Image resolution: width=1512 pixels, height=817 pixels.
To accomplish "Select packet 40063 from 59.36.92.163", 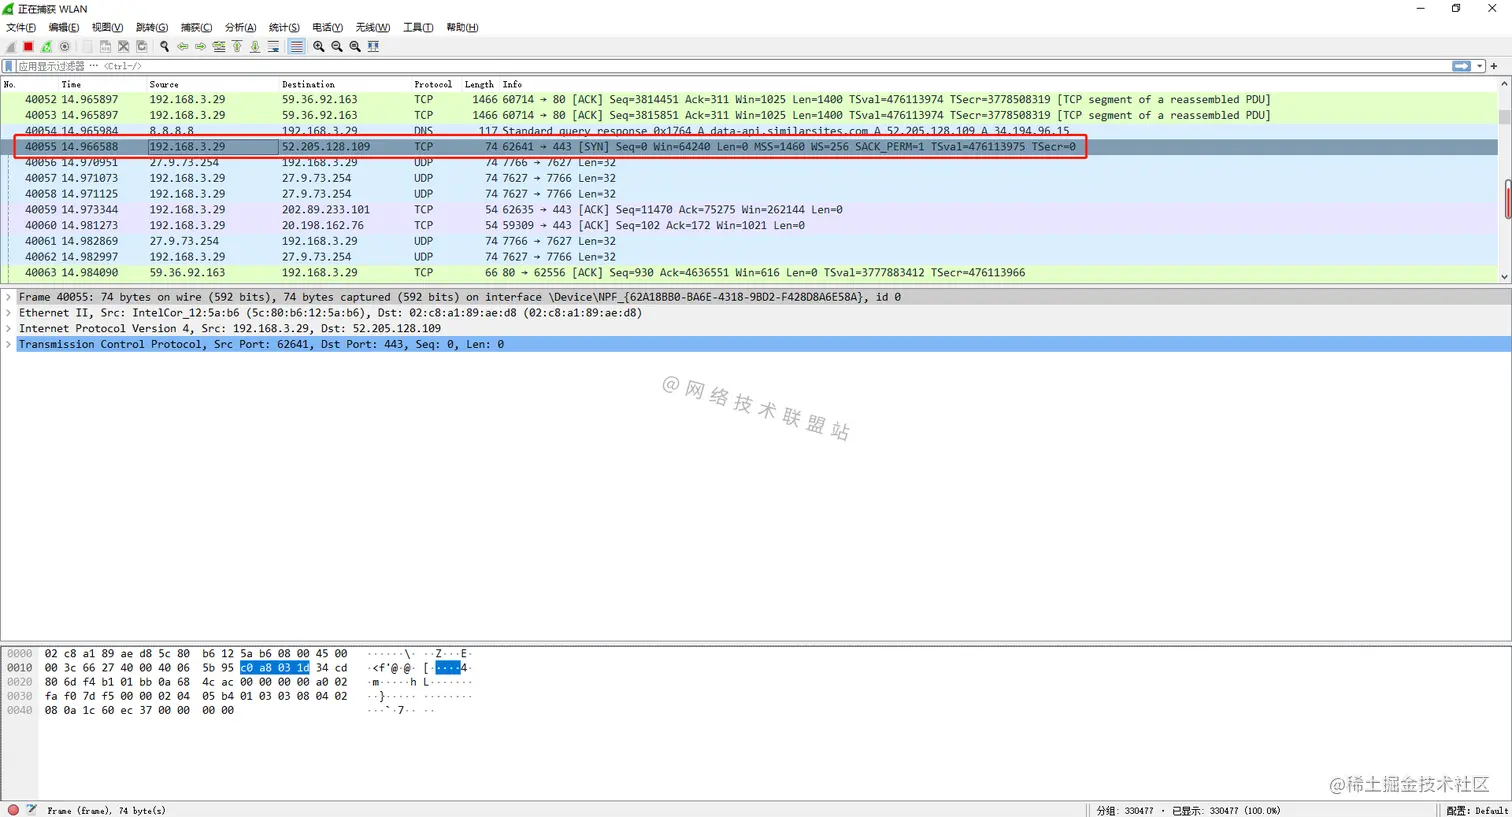I will tap(749, 273).
